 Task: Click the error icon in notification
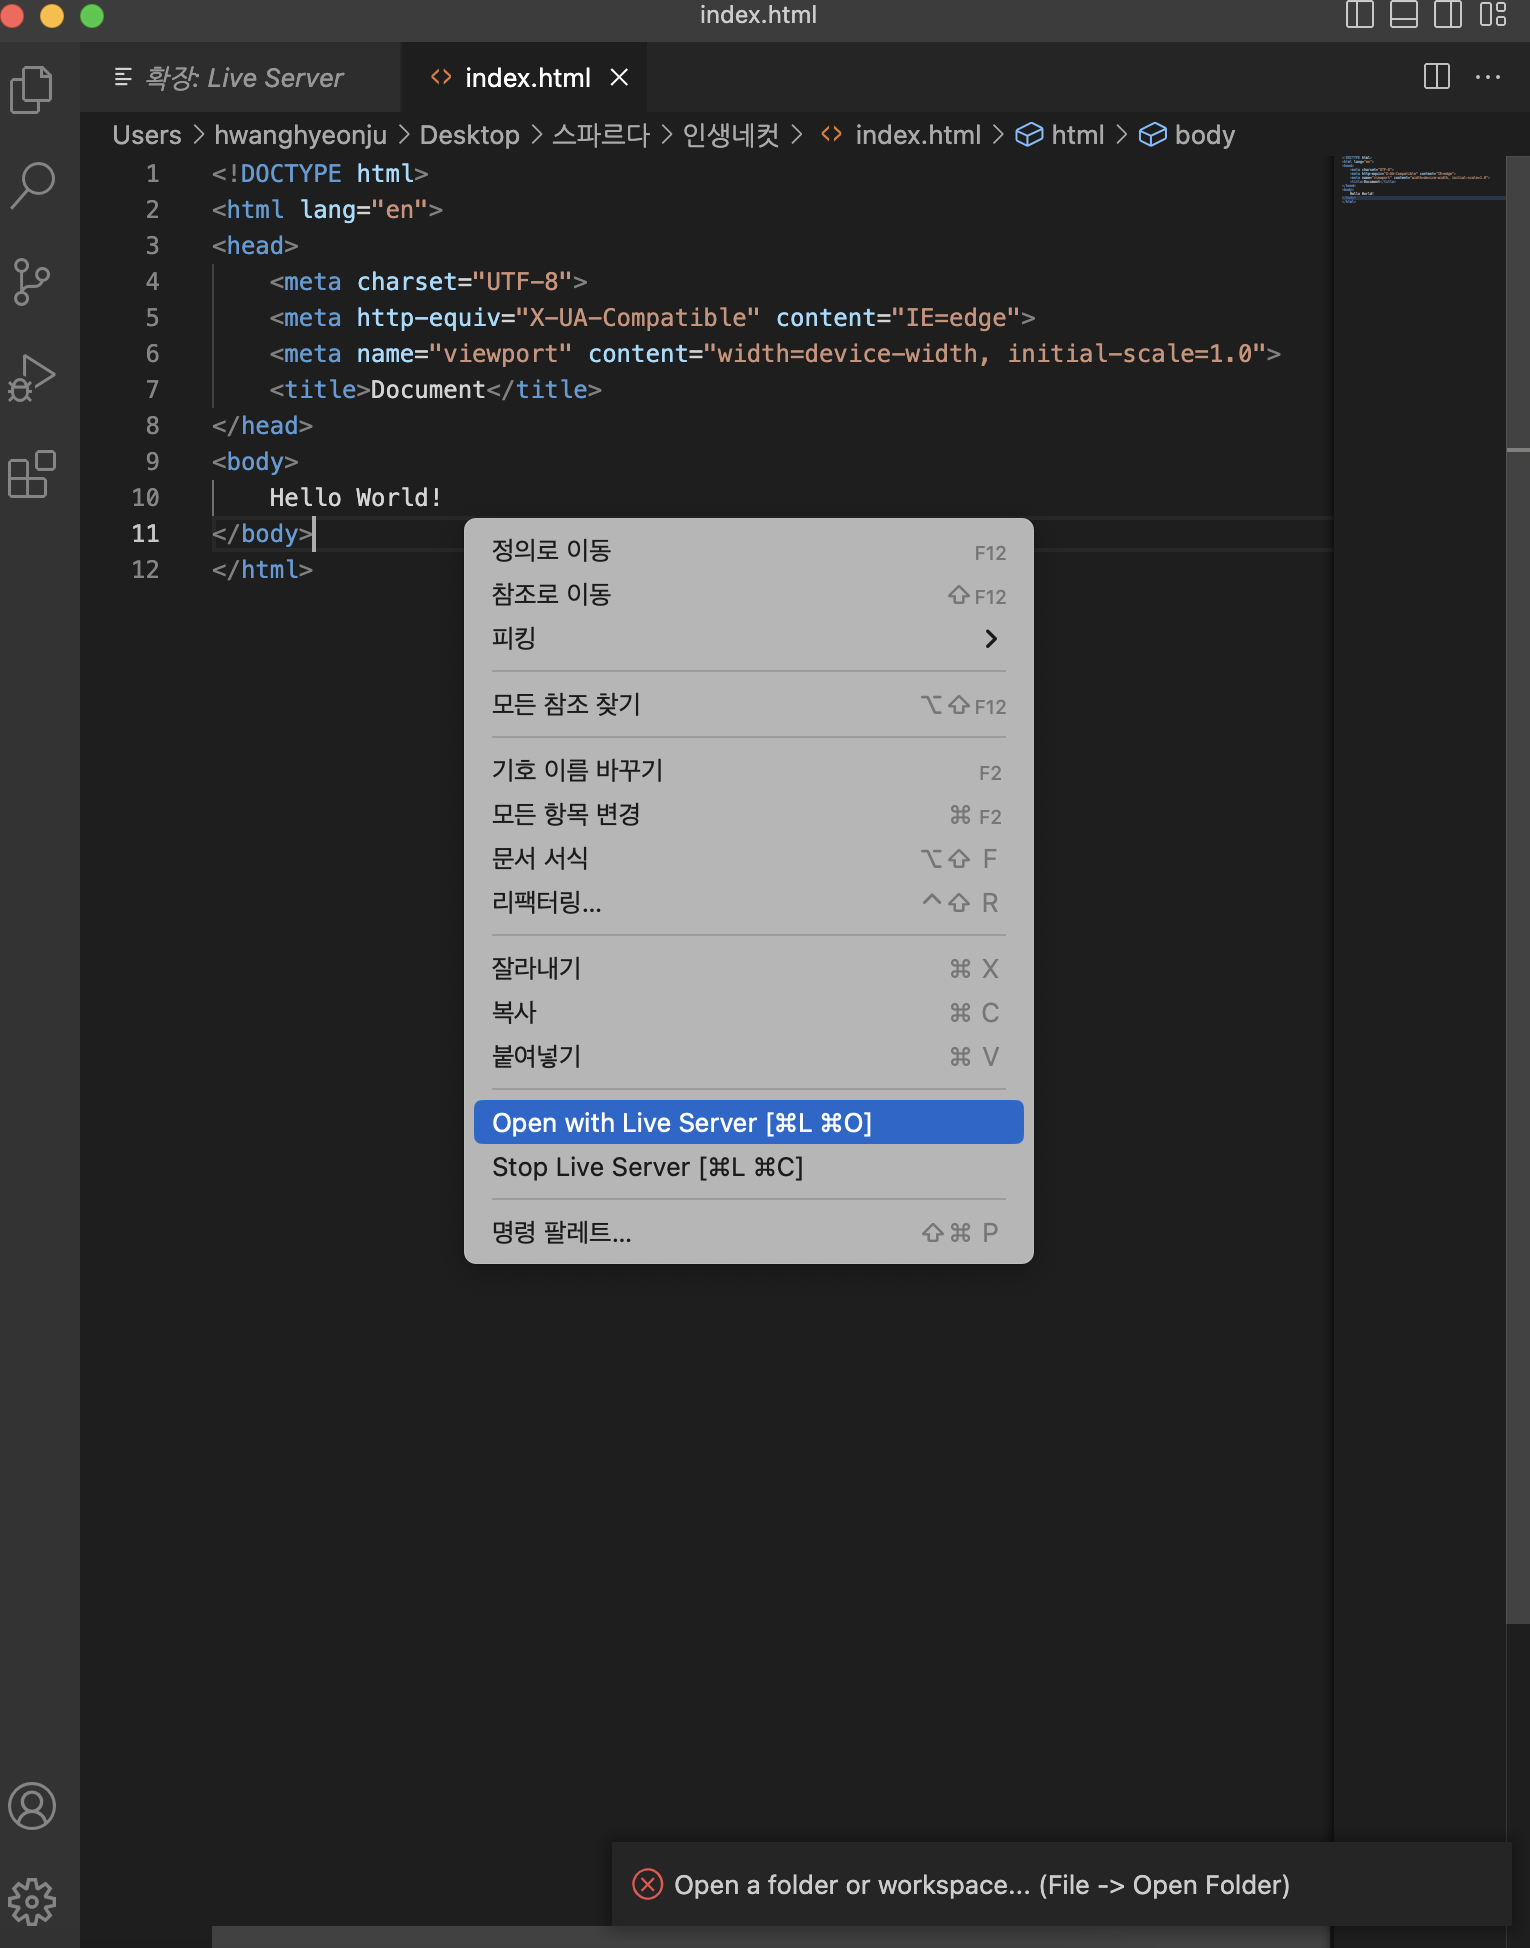click(x=648, y=1885)
